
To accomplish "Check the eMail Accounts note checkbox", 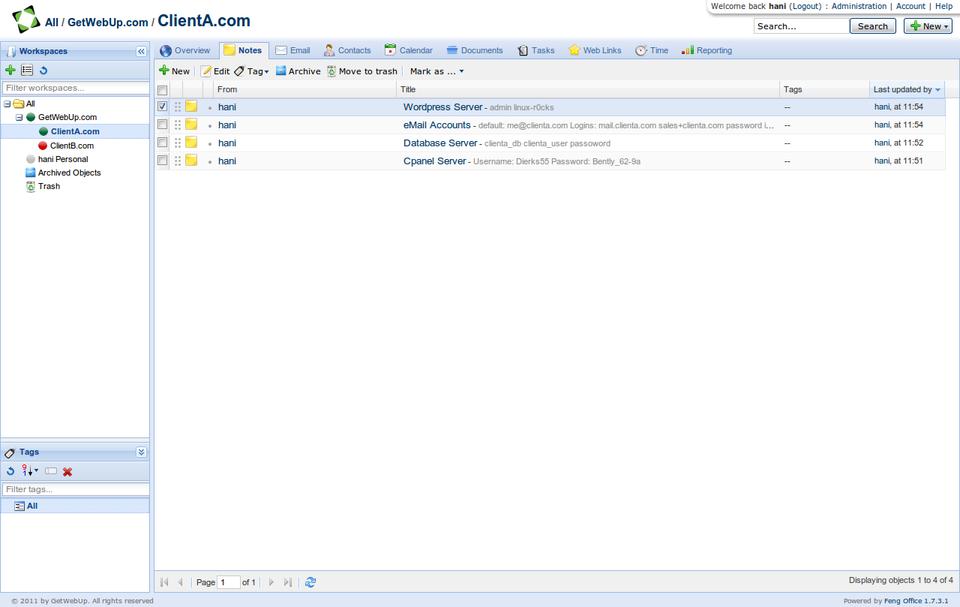I will pyautogui.click(x=162, y=125).
